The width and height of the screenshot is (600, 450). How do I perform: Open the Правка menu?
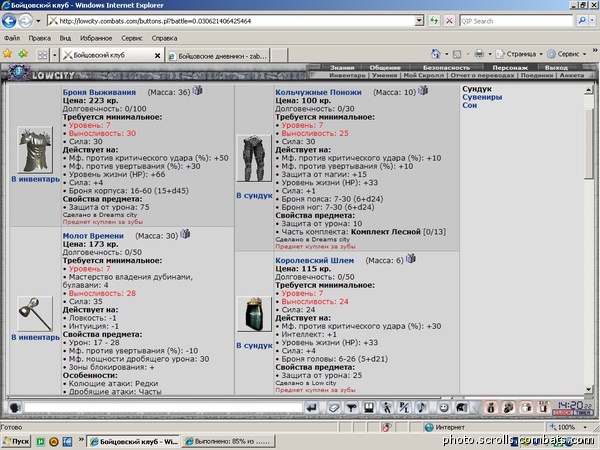39,38
